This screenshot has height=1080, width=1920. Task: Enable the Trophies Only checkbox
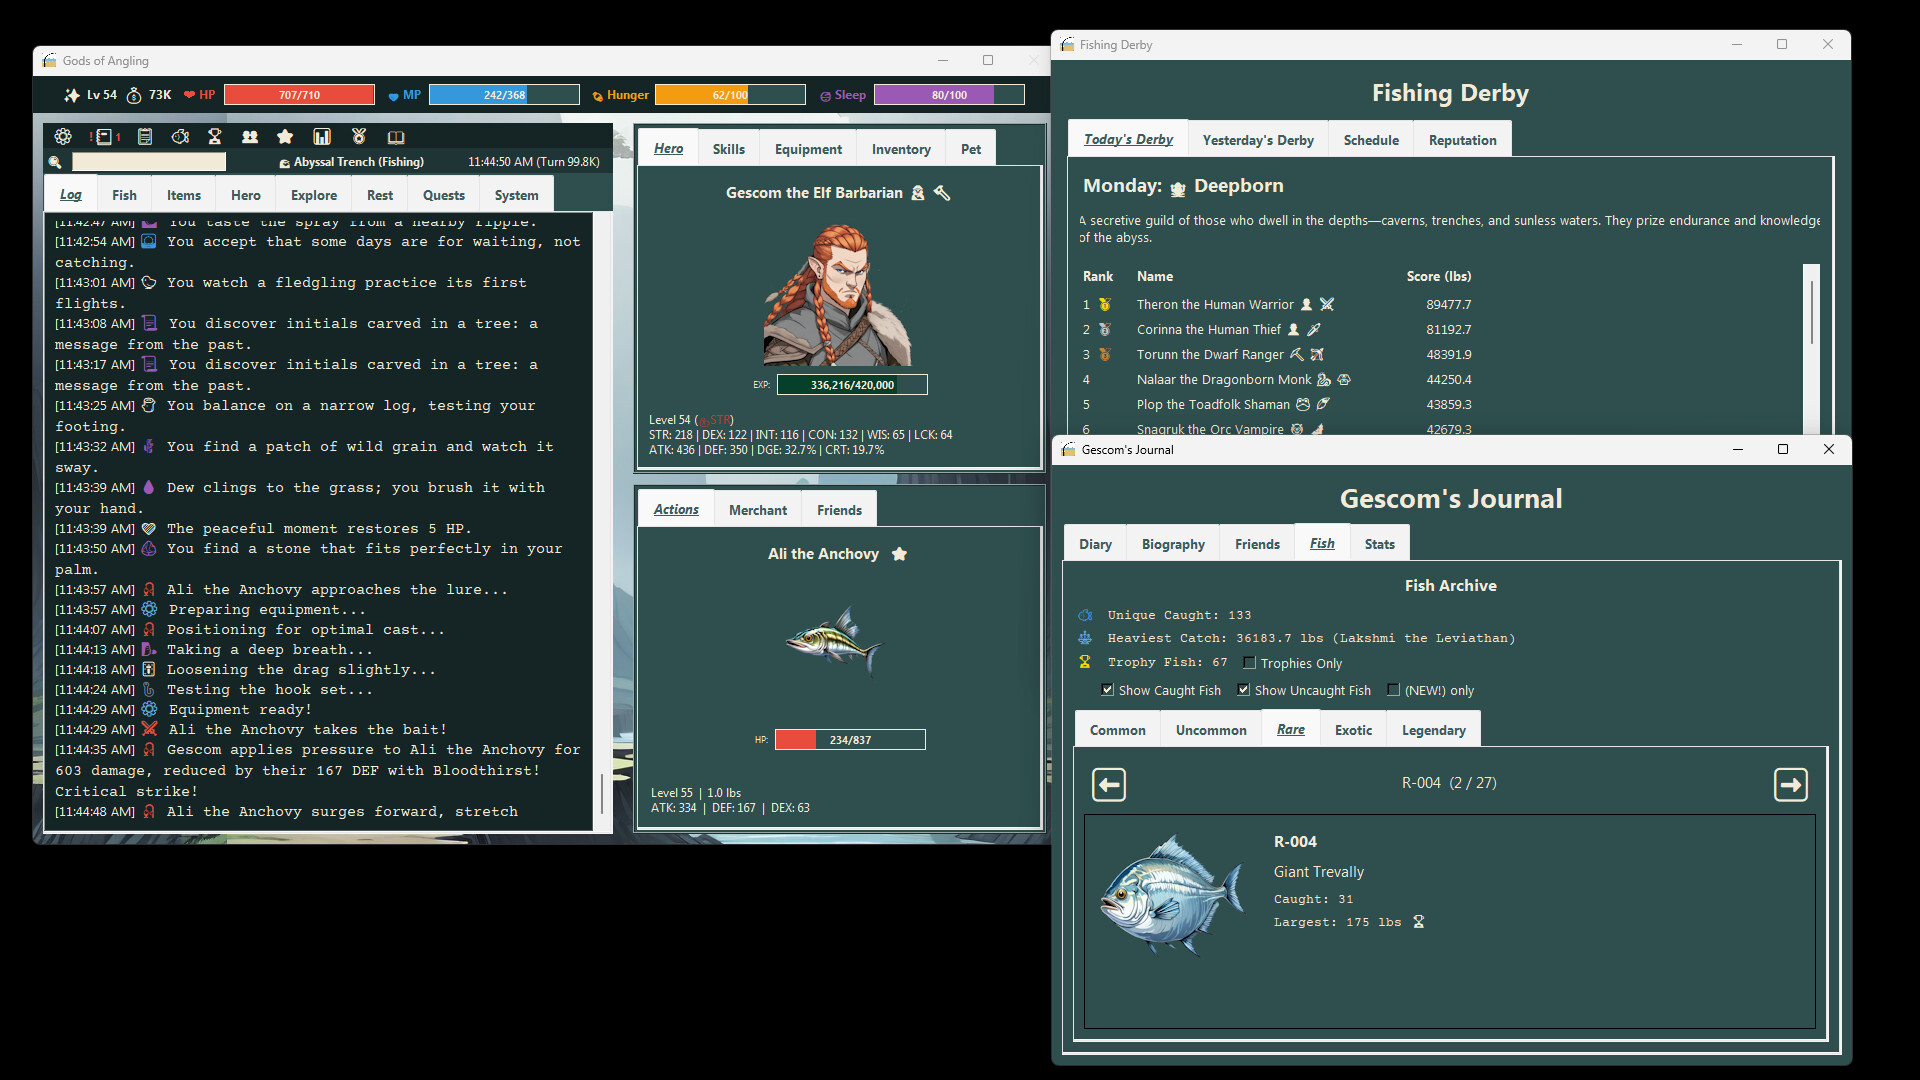1249,662
